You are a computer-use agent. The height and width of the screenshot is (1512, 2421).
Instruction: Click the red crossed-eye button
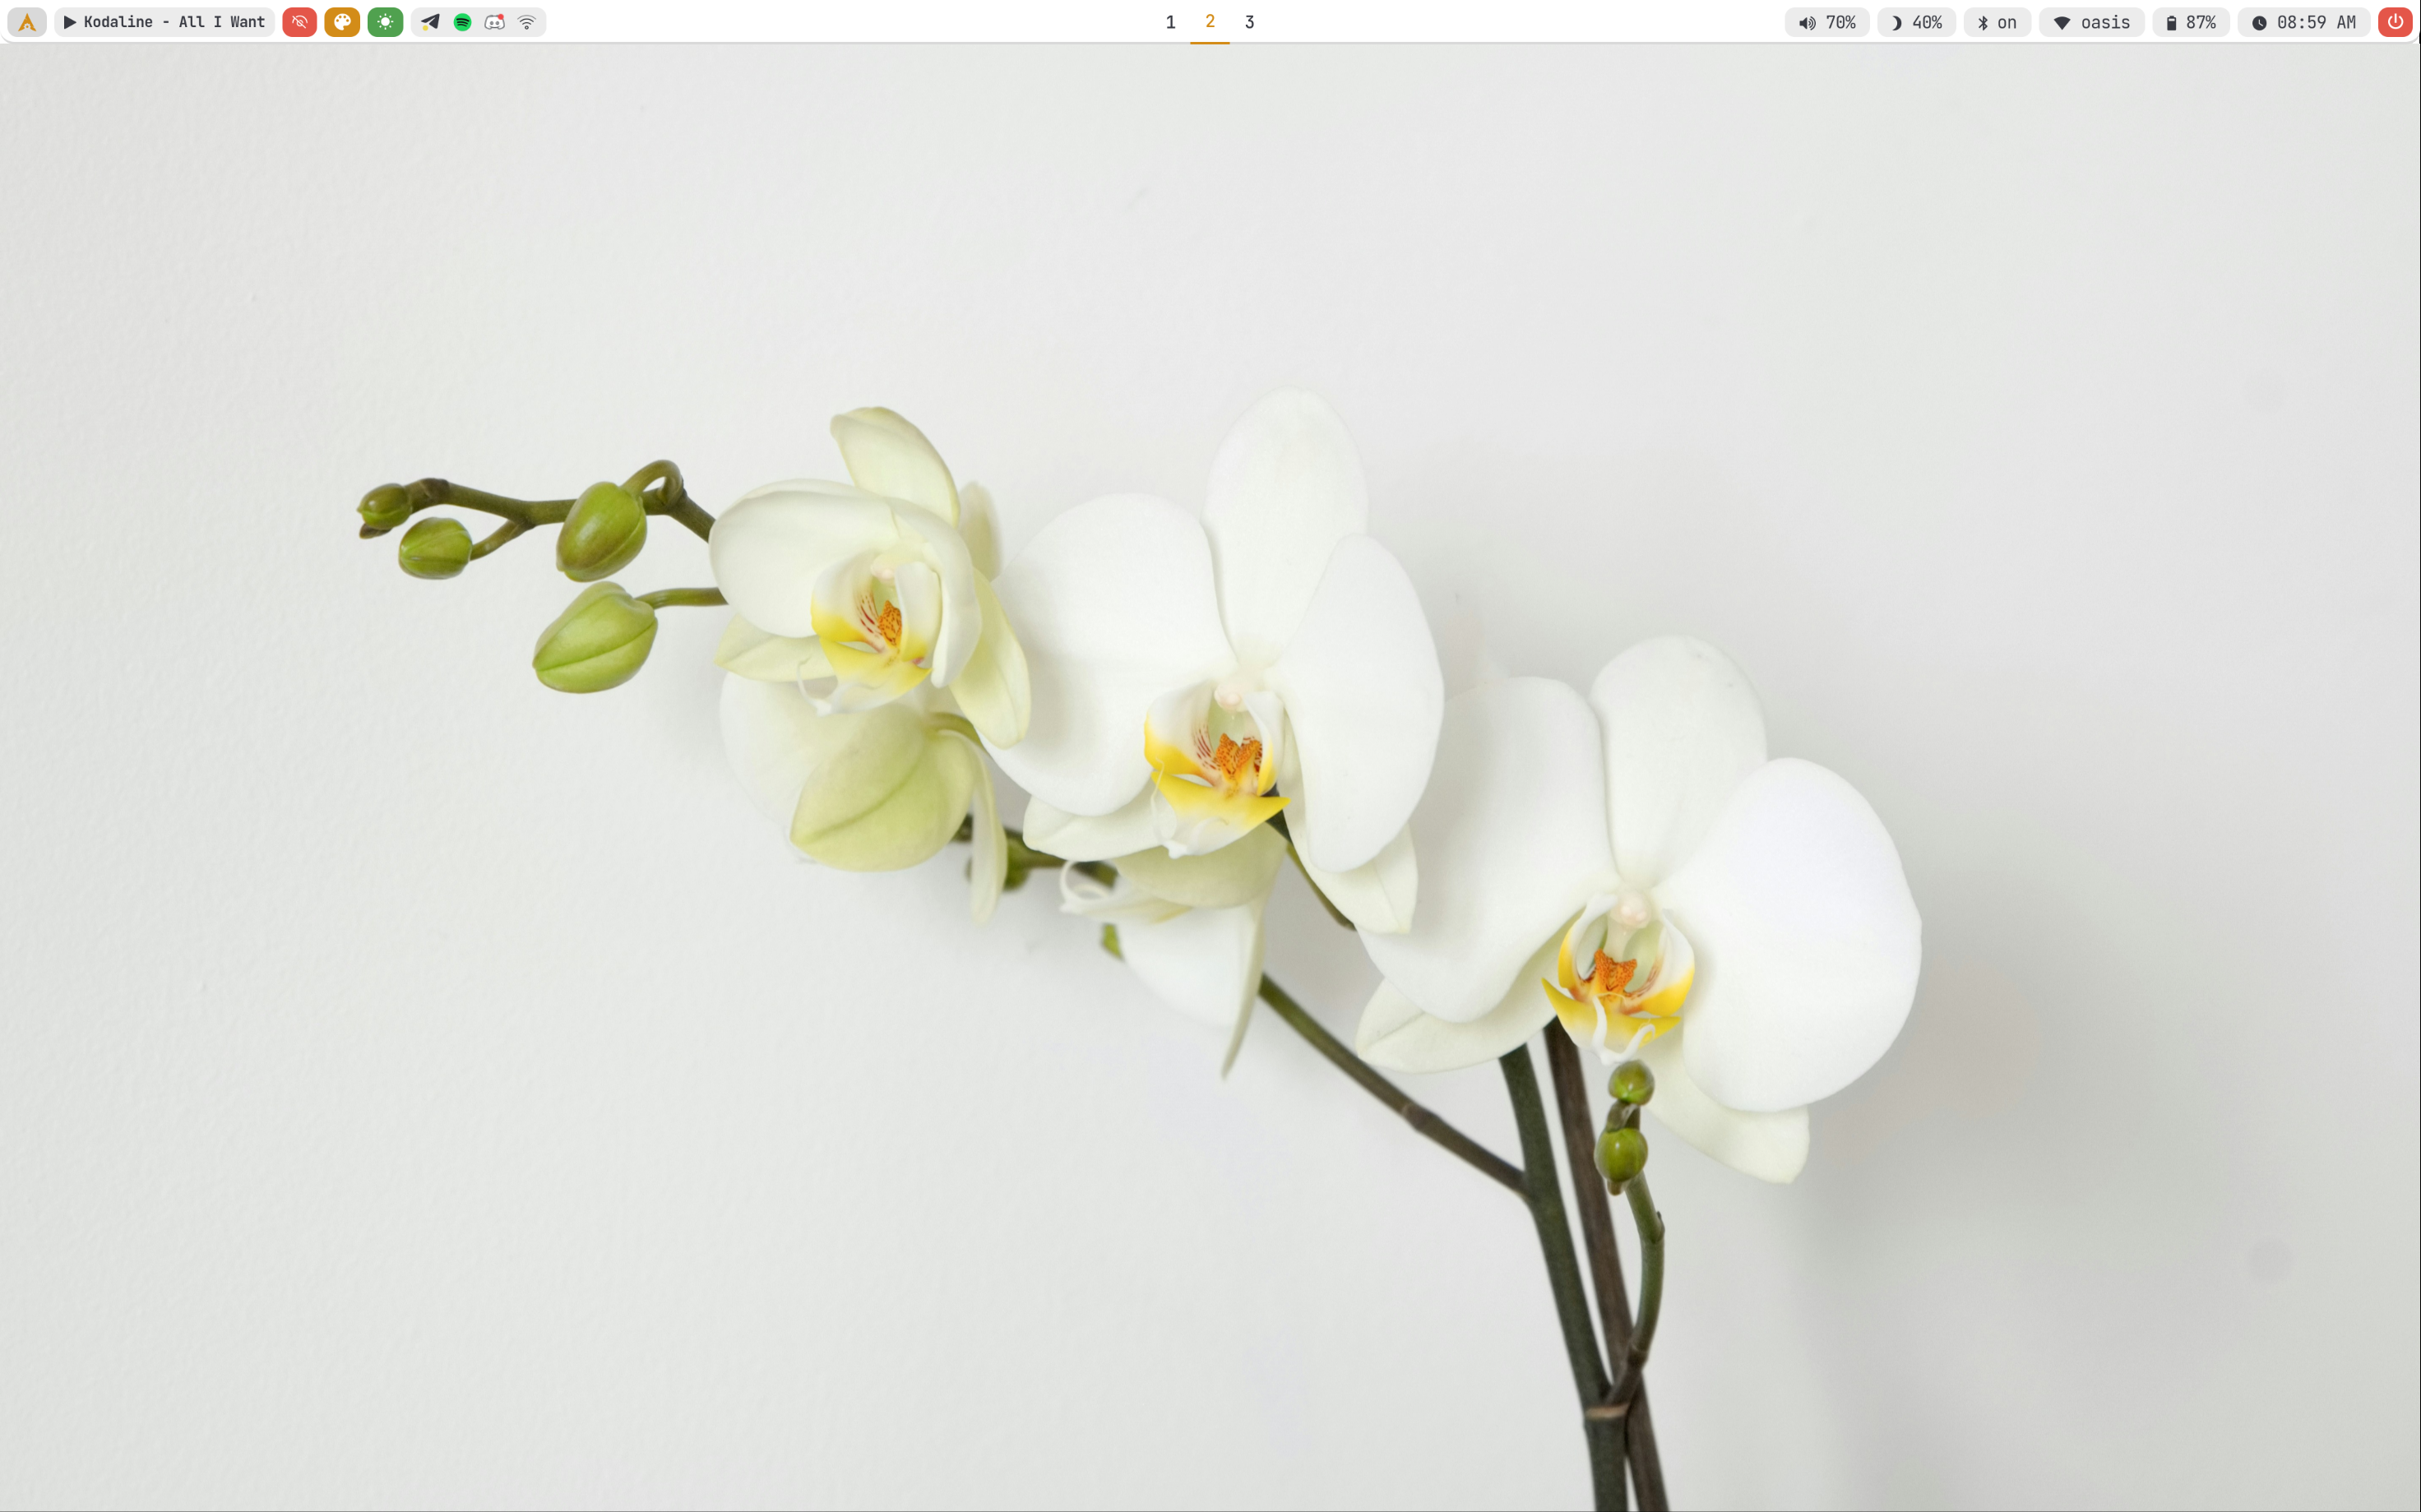[299, 22]
